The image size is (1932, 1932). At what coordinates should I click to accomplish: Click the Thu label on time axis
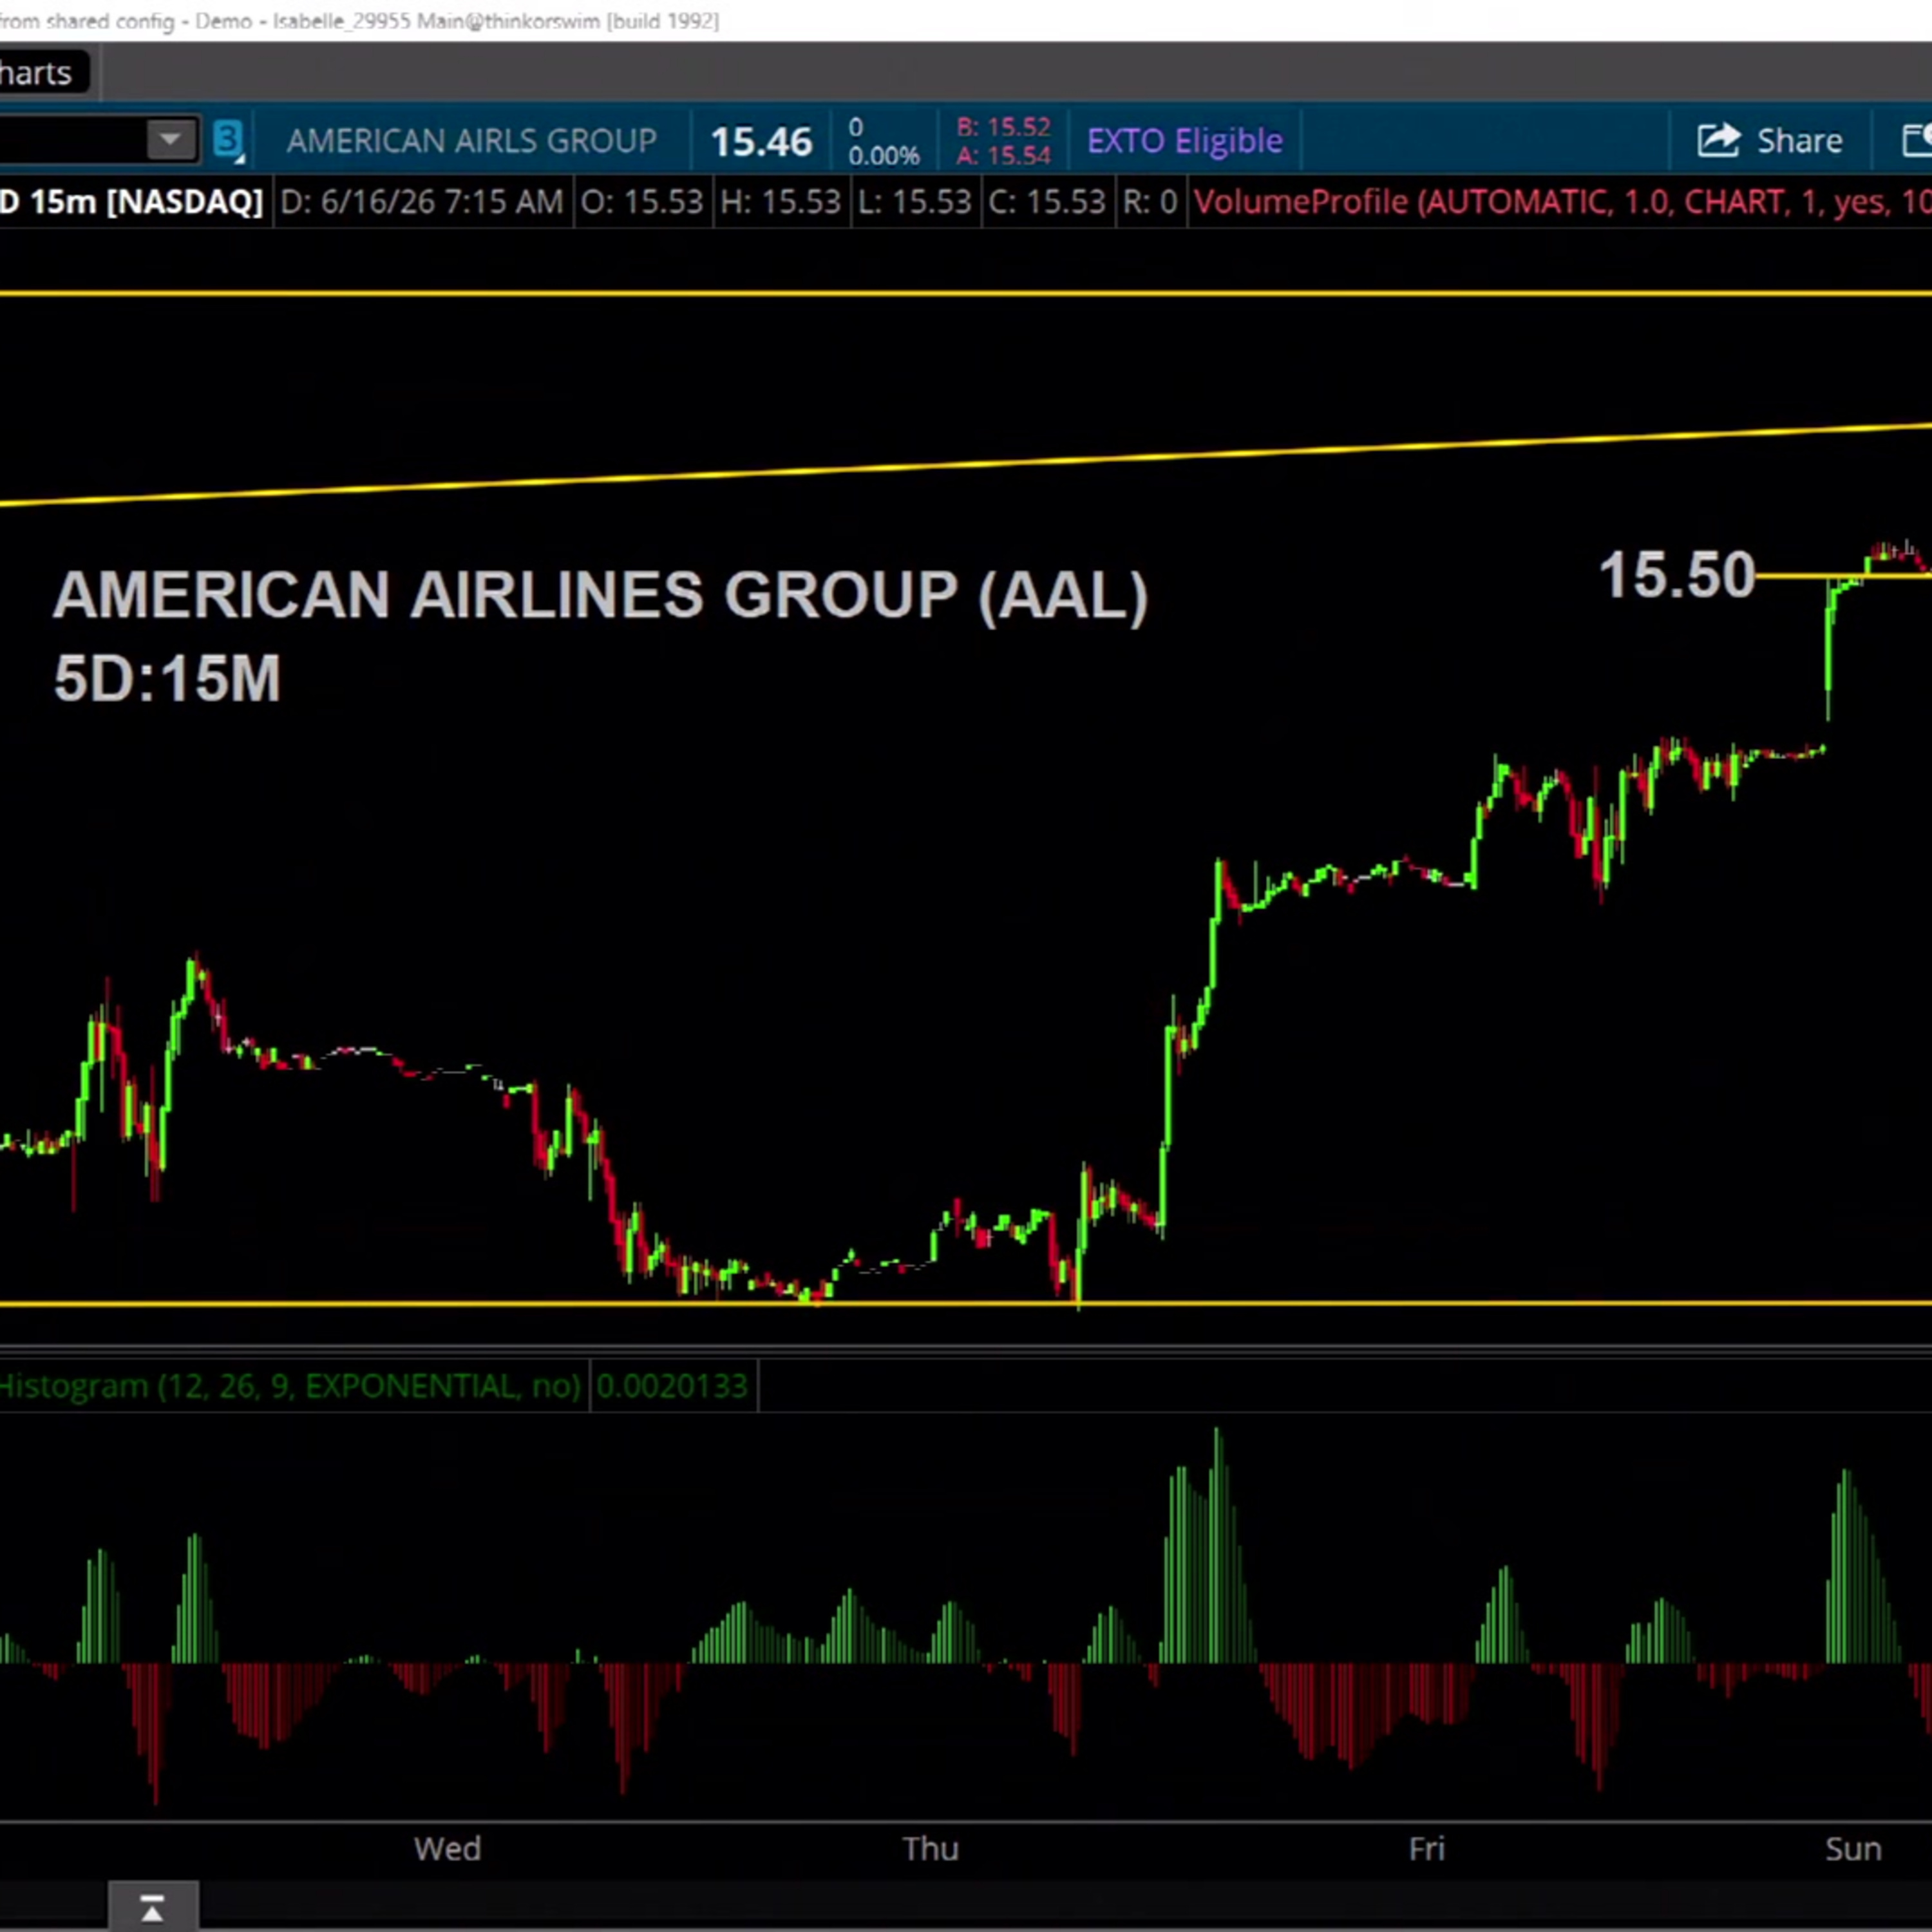930,1849
